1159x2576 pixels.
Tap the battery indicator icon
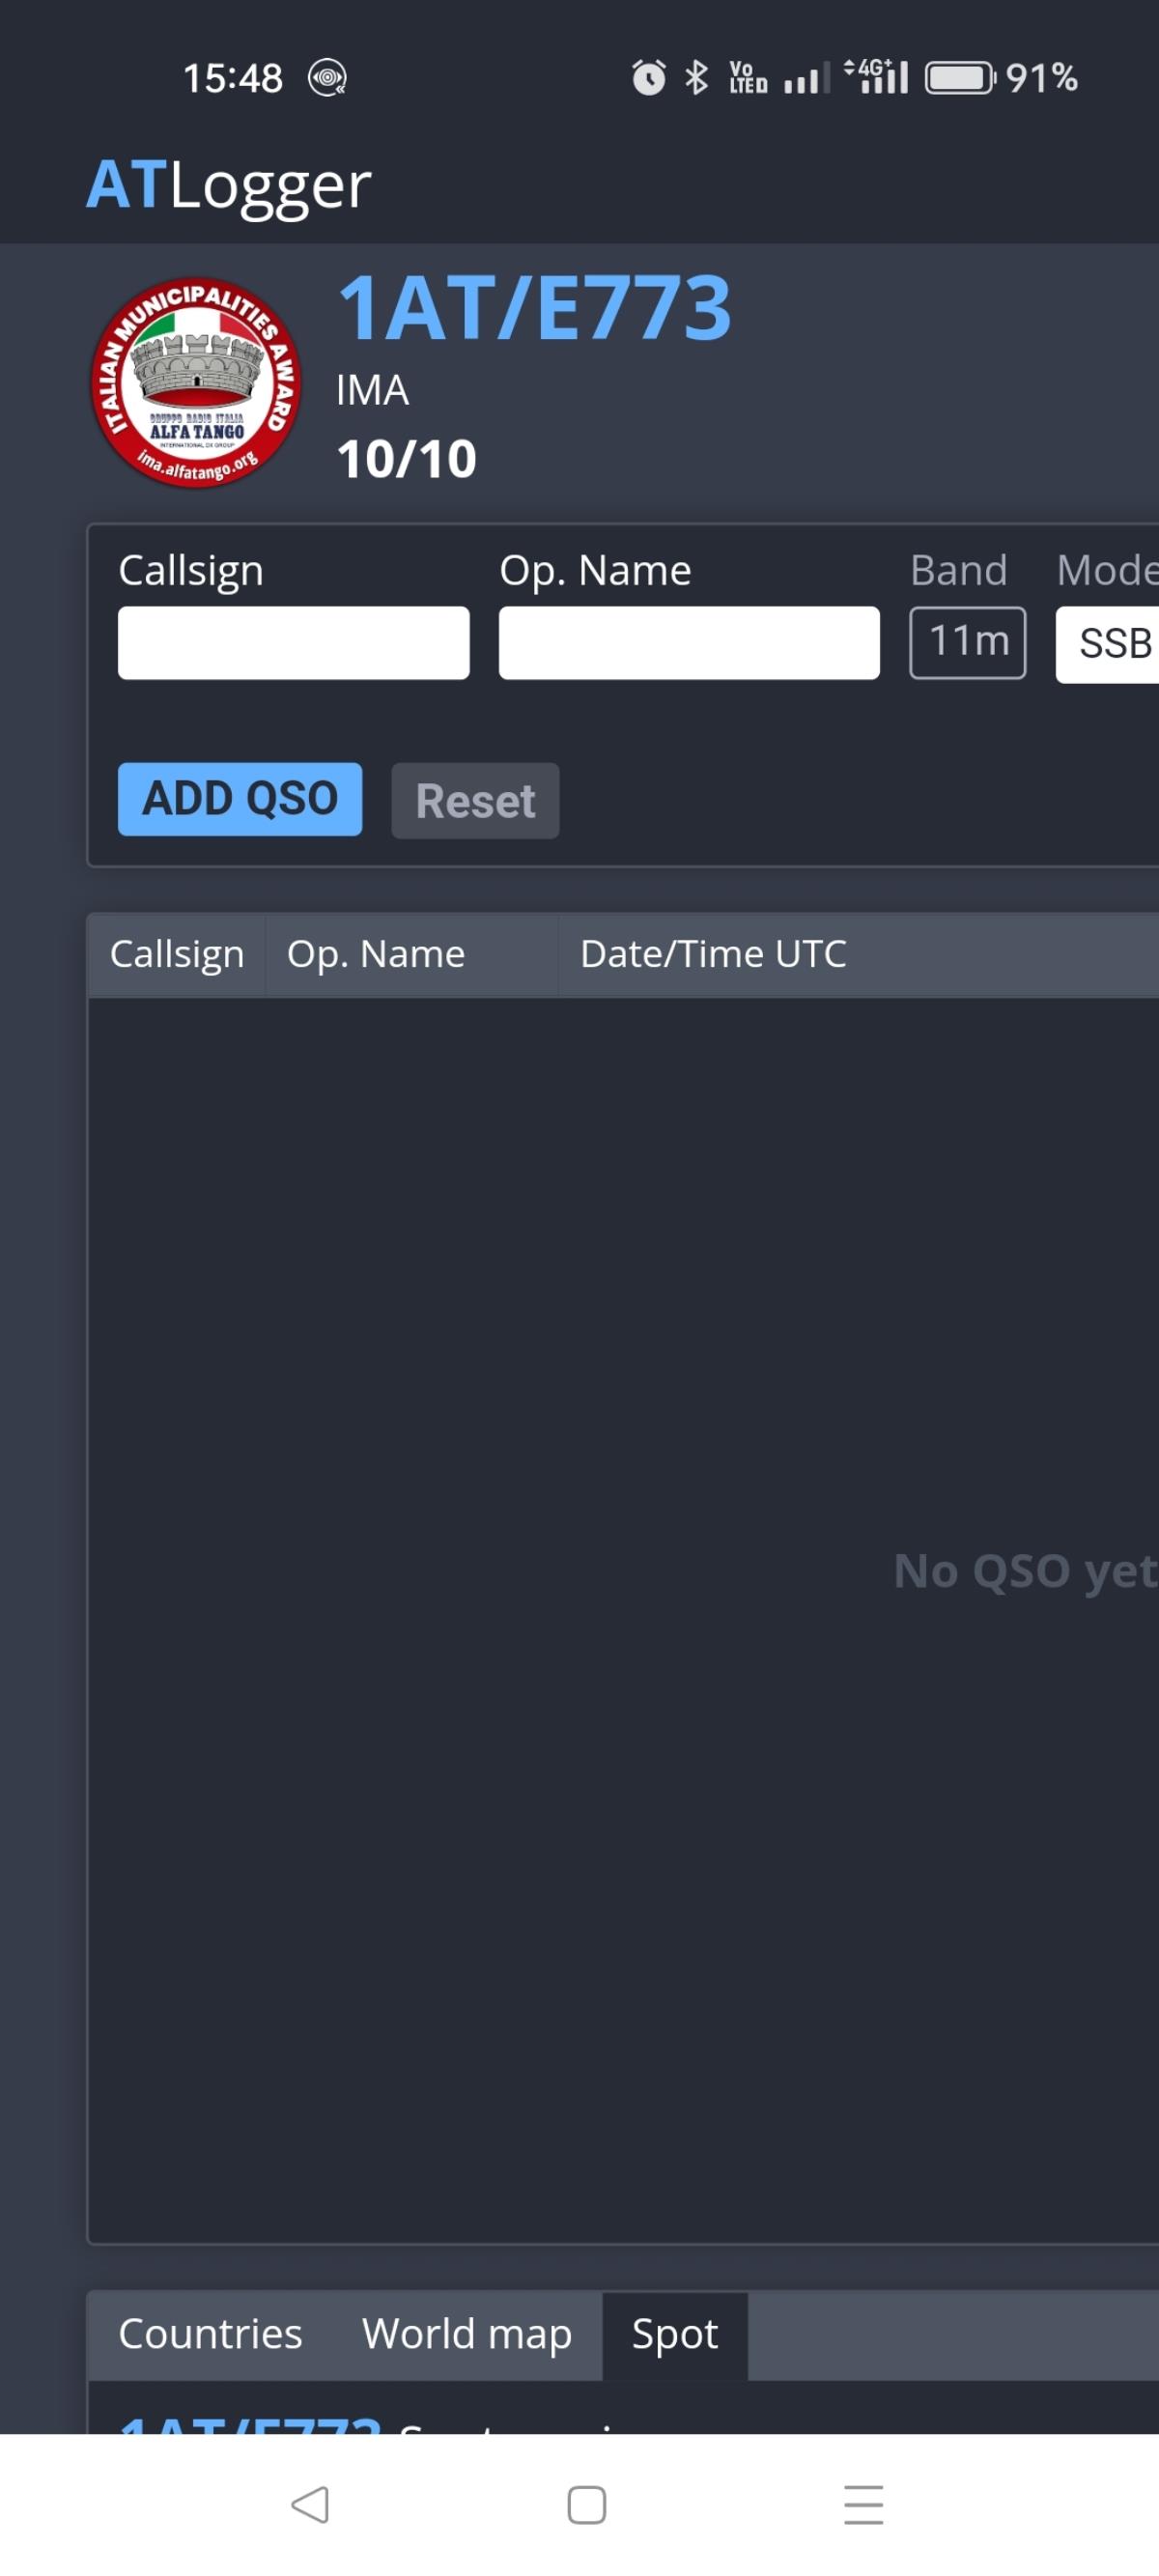point(959,78)
